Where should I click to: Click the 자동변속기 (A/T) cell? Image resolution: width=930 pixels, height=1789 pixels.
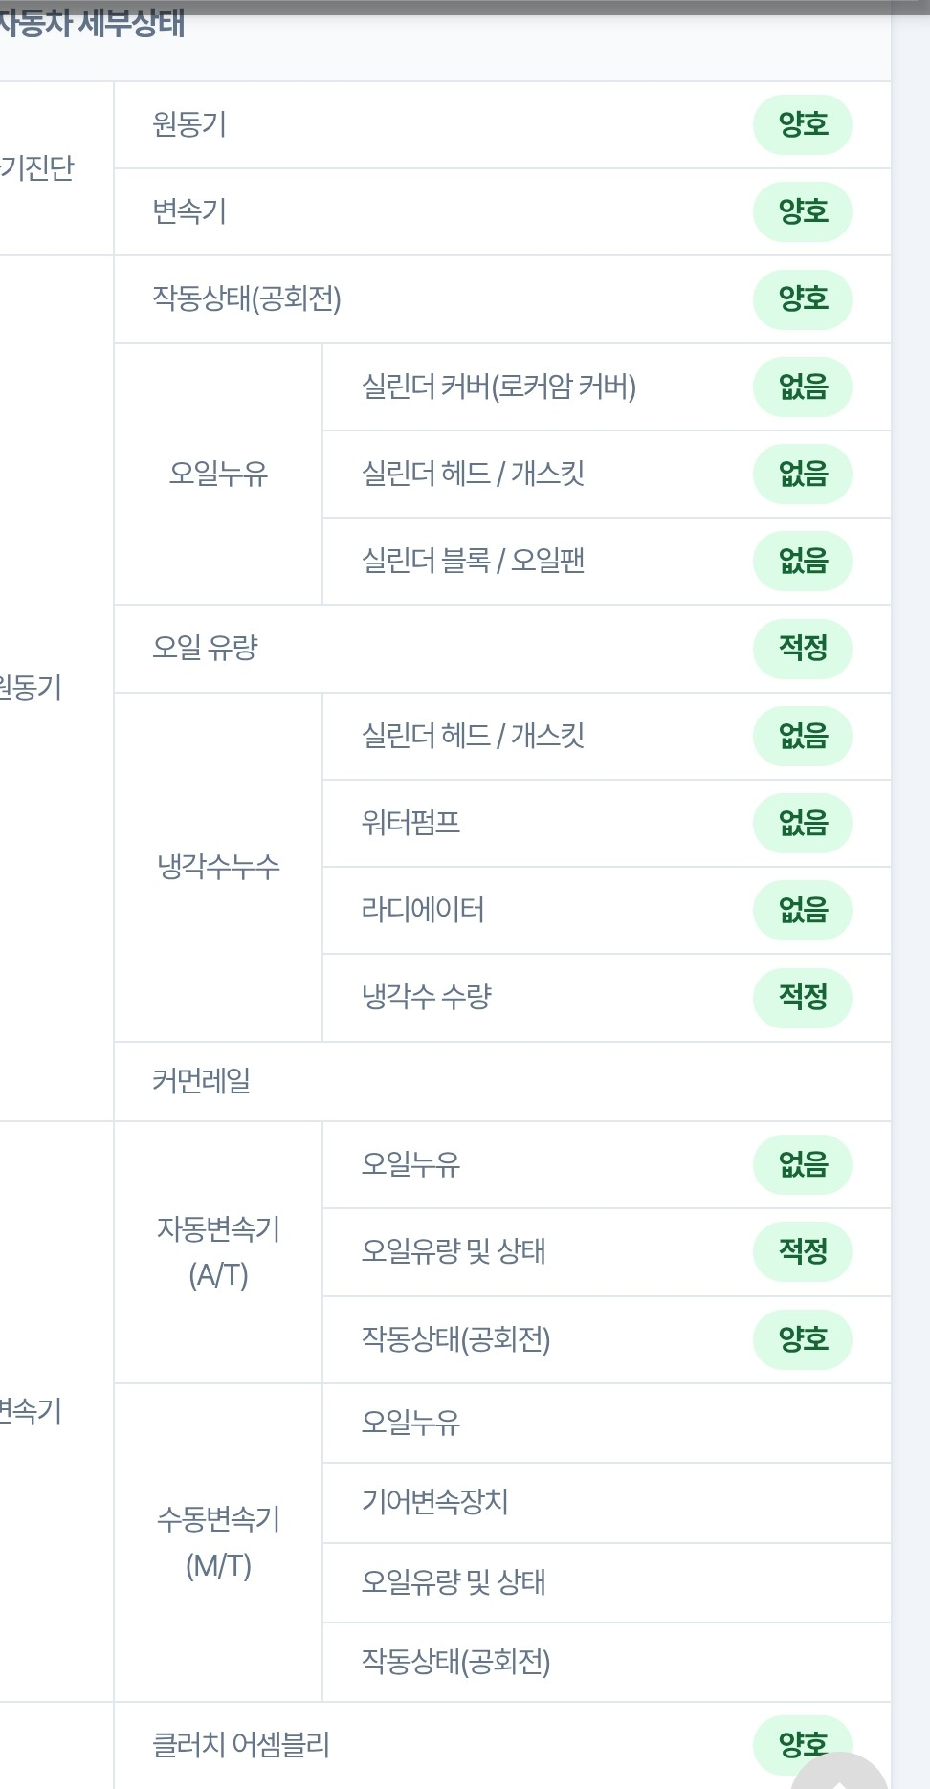tap(218, 1252)
